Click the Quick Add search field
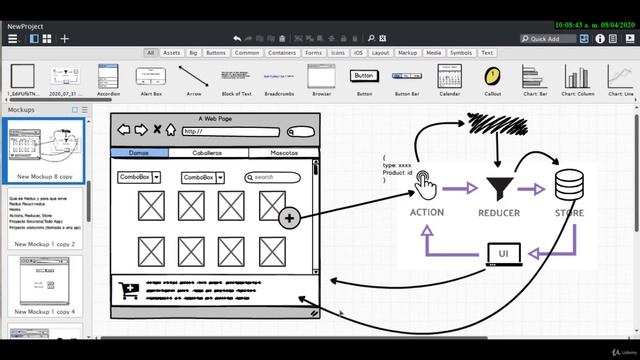 (x=548, y=39)
